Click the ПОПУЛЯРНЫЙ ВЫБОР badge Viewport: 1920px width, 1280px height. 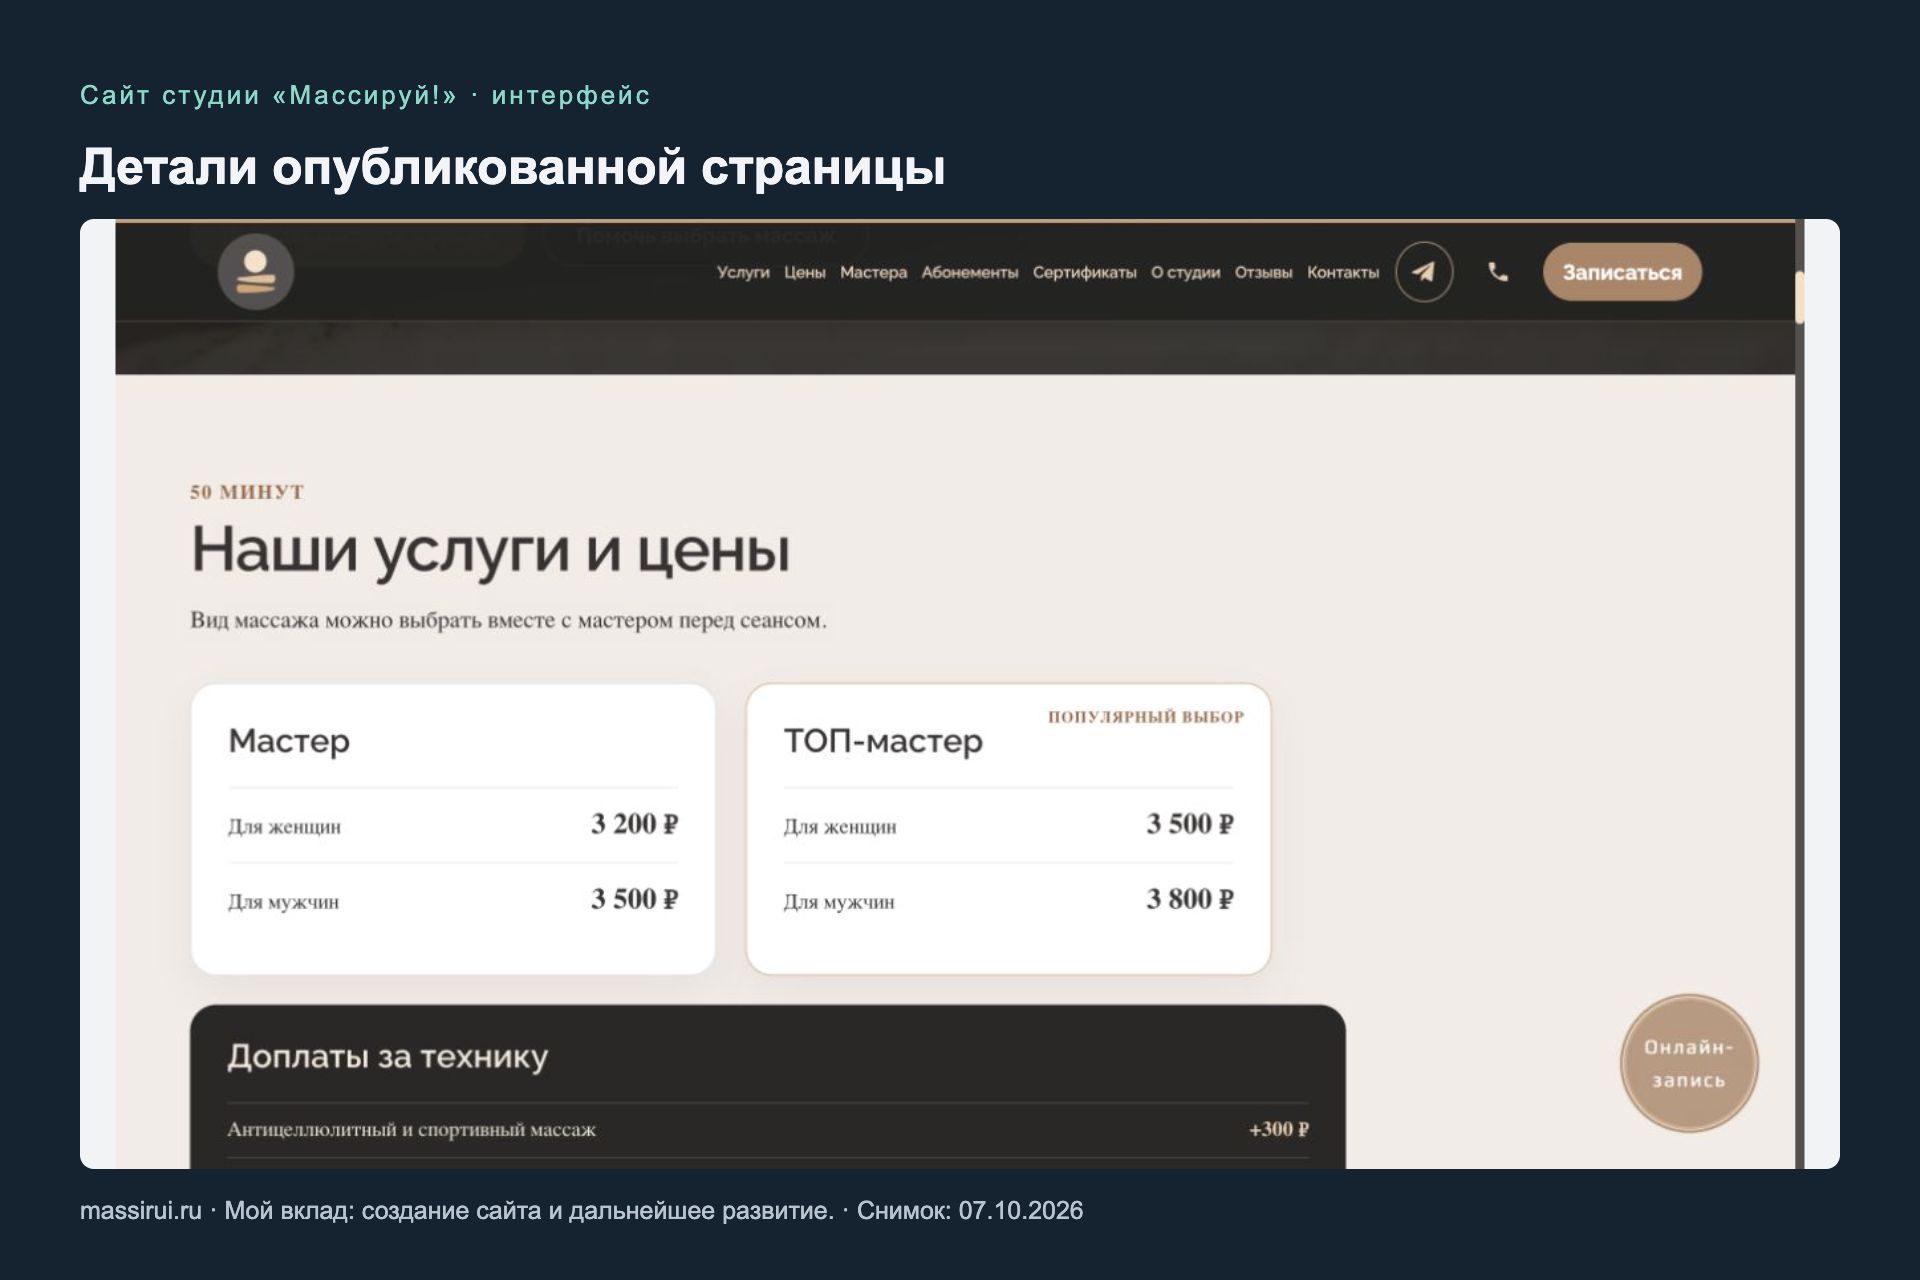coord(1146,717)
